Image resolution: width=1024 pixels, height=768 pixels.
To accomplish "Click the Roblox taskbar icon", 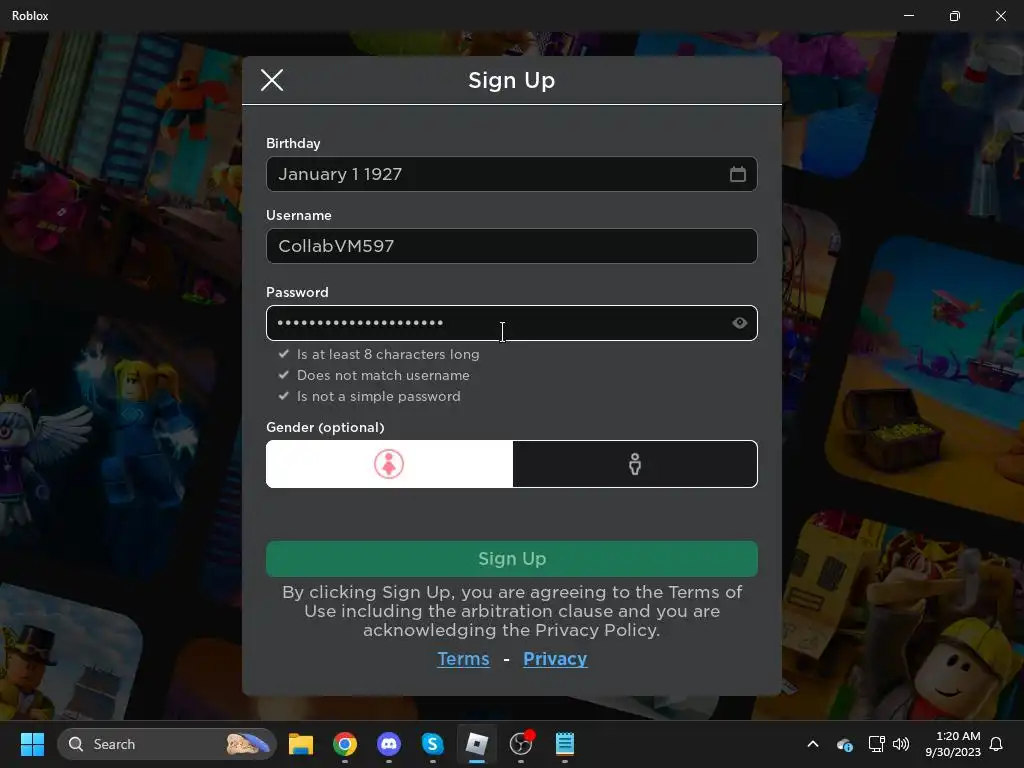I will point(477,744).
